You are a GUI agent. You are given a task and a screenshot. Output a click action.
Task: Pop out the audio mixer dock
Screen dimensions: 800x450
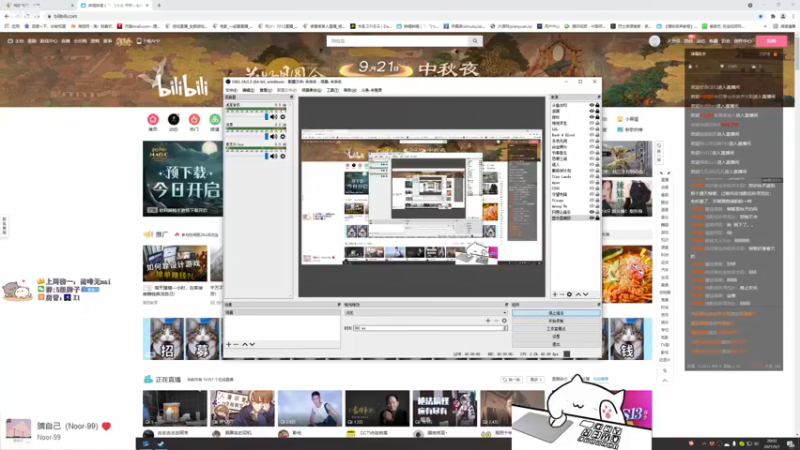point(291,97)
